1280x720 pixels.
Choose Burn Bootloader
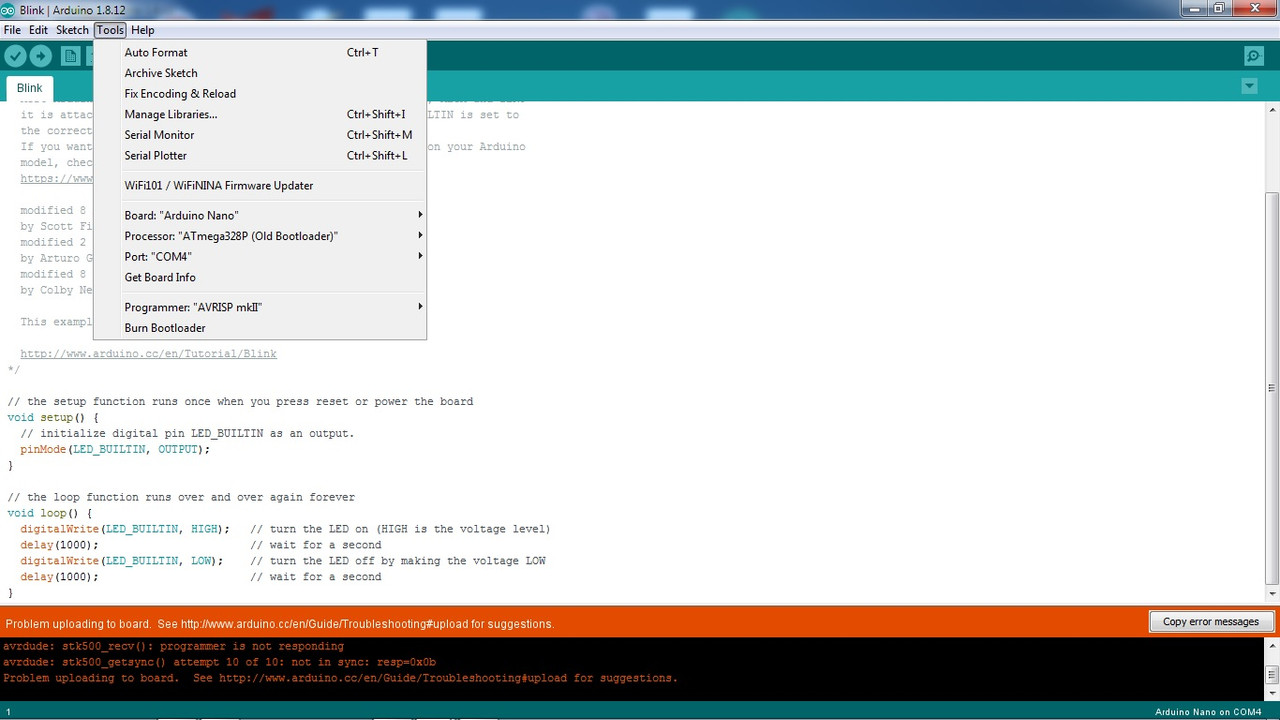tap(260, 328)
